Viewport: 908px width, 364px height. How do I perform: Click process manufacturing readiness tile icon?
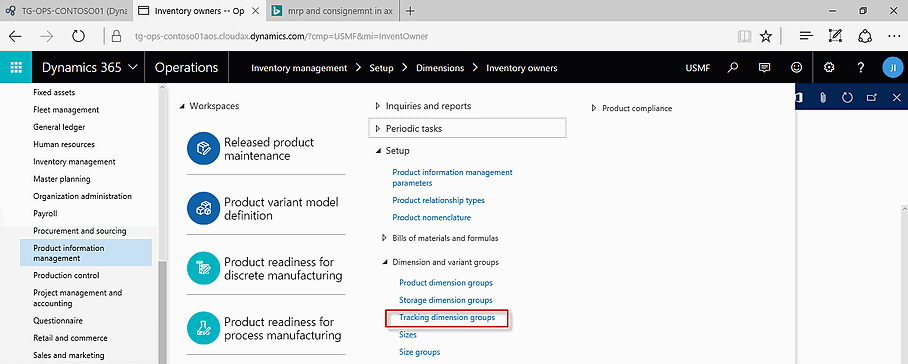(203, 329)
